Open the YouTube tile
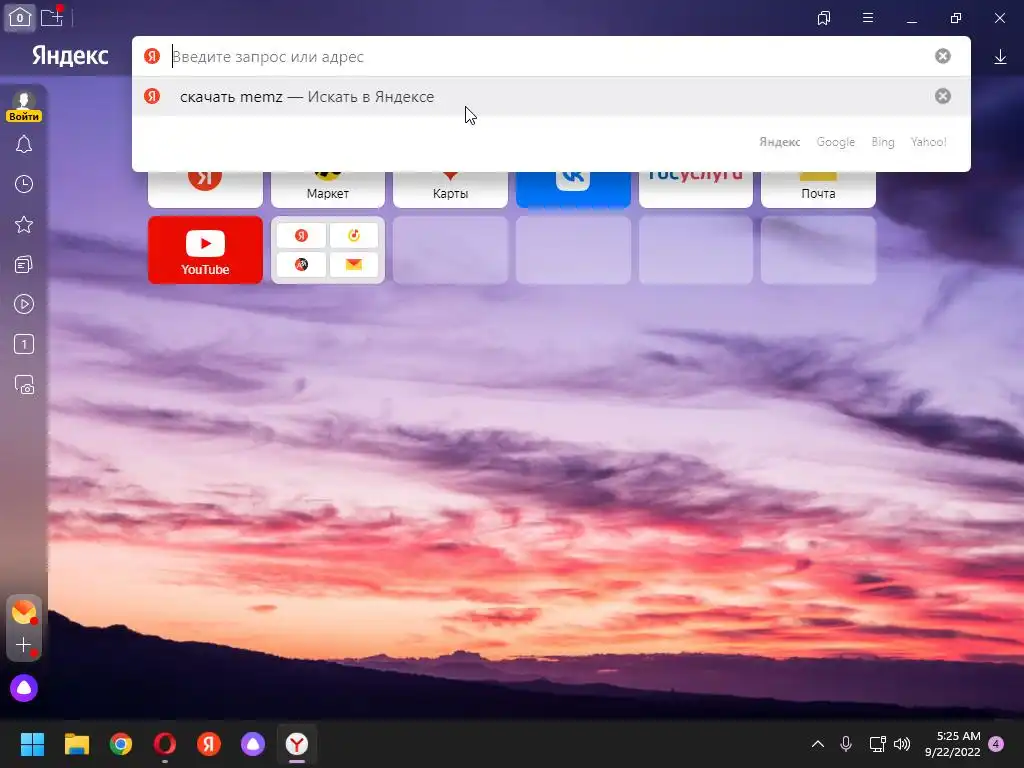This screenshot has width=1024, height=768. click(205, 250)
